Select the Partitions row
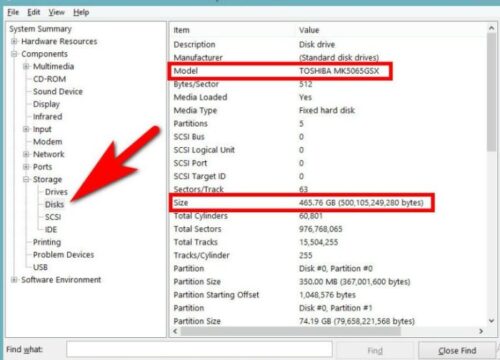This screenshot has width=500, height=360. pos(328,123)
